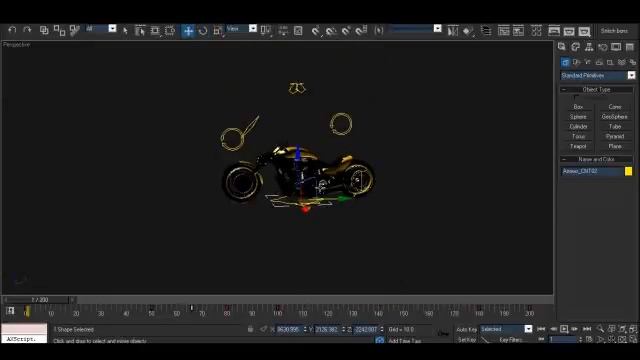This screenshot has height=360, width=640.
Task: Activate the Select and Rotate tool
Action: [x=203, y=31]
